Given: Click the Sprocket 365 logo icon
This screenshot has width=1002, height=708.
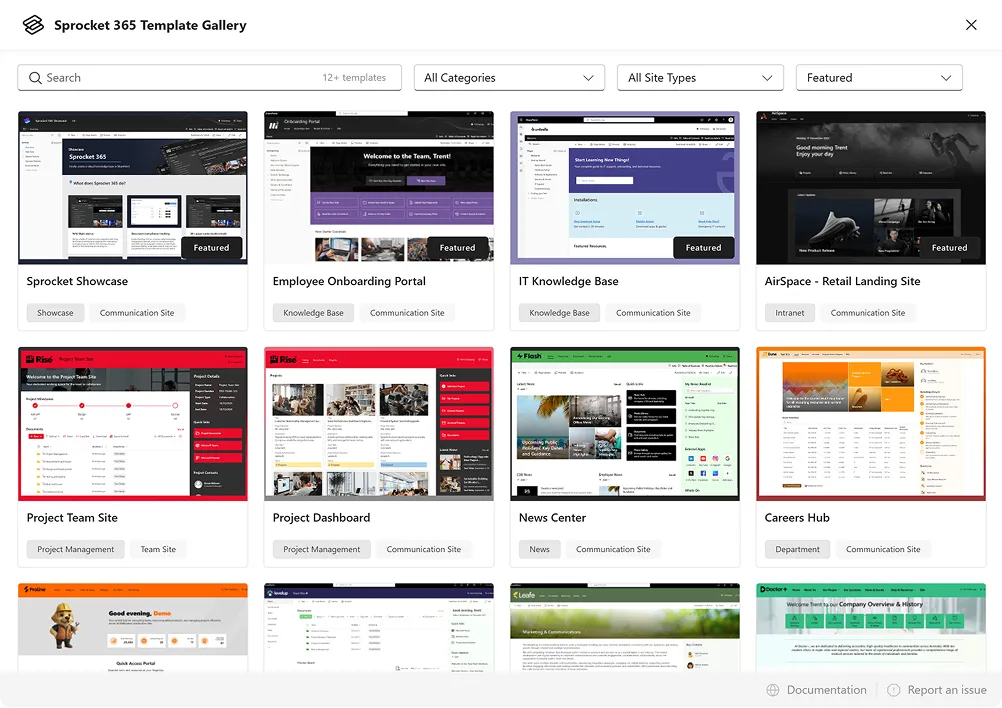Looking at the screenshot, I should tap(33, 25).
